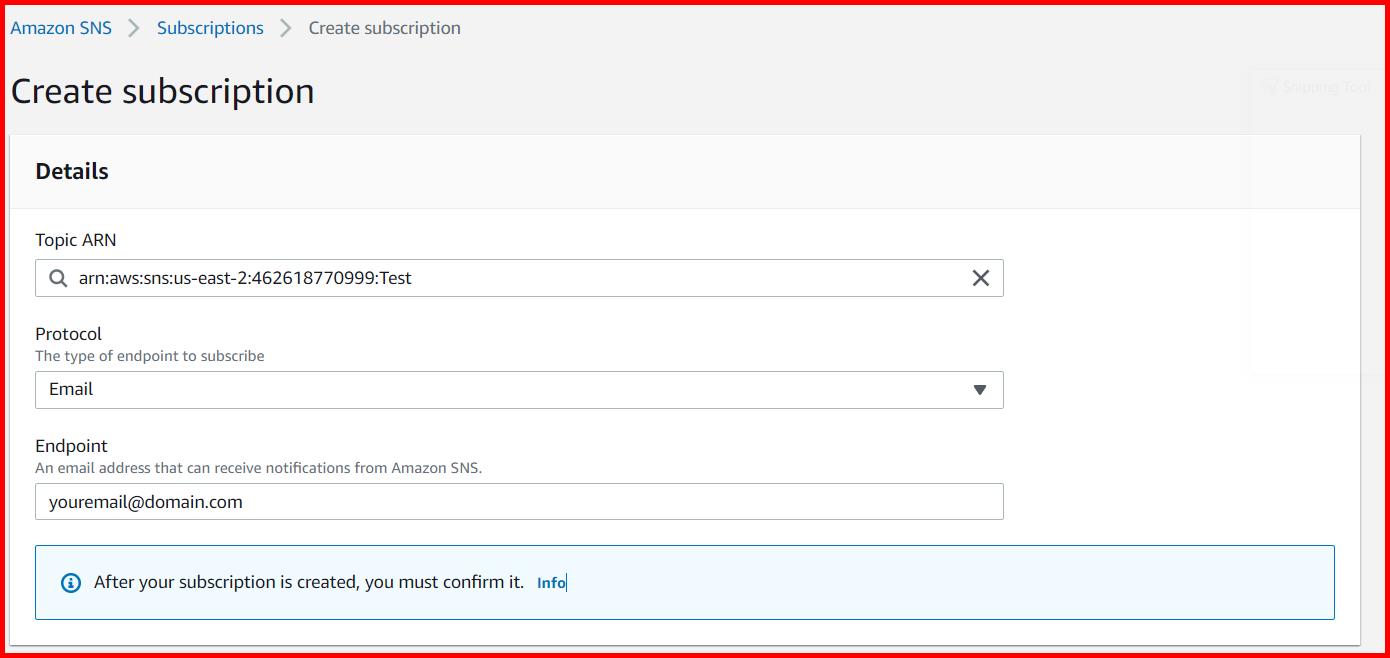Viewport: 1390px width, 658px height.
Task: Click the info circle icon in the confirmation banner
Action: 69,581
